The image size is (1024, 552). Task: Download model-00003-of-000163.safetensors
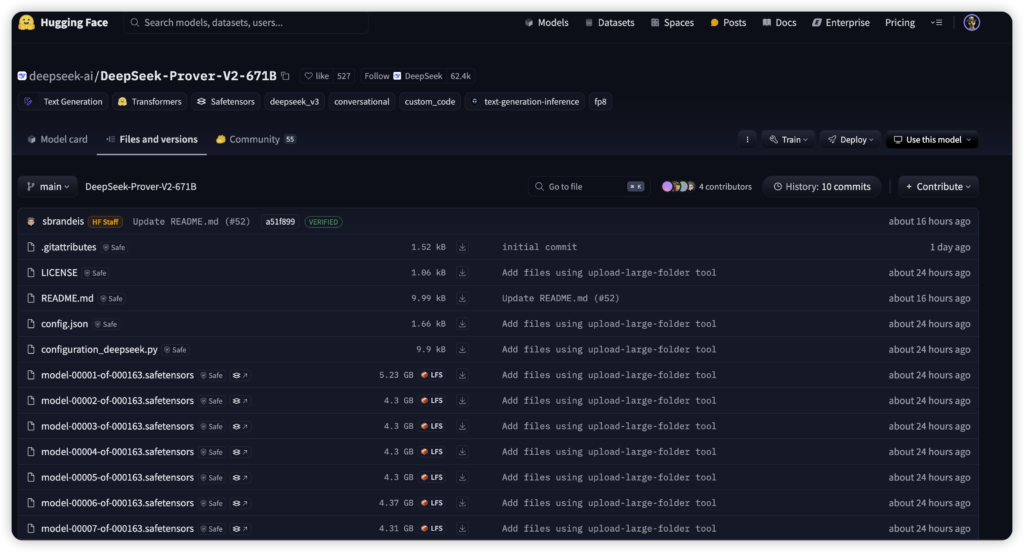[x=462, y=426]
